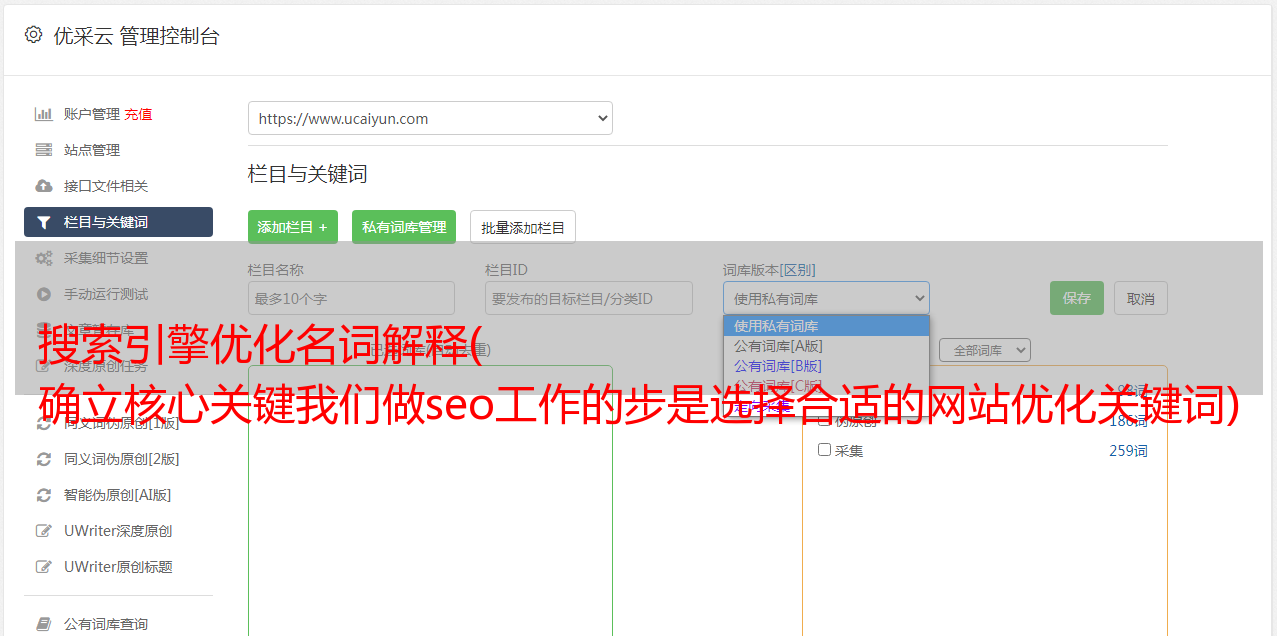Open the 全部词库 filter dropdown
Viewport: 1277px width, 636px height.
[985, 350]
